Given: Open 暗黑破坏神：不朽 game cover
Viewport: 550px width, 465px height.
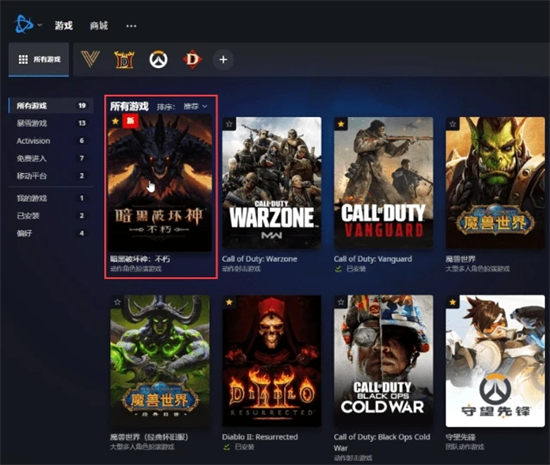Looking at the screenshot, I should [x=160, y=182].
